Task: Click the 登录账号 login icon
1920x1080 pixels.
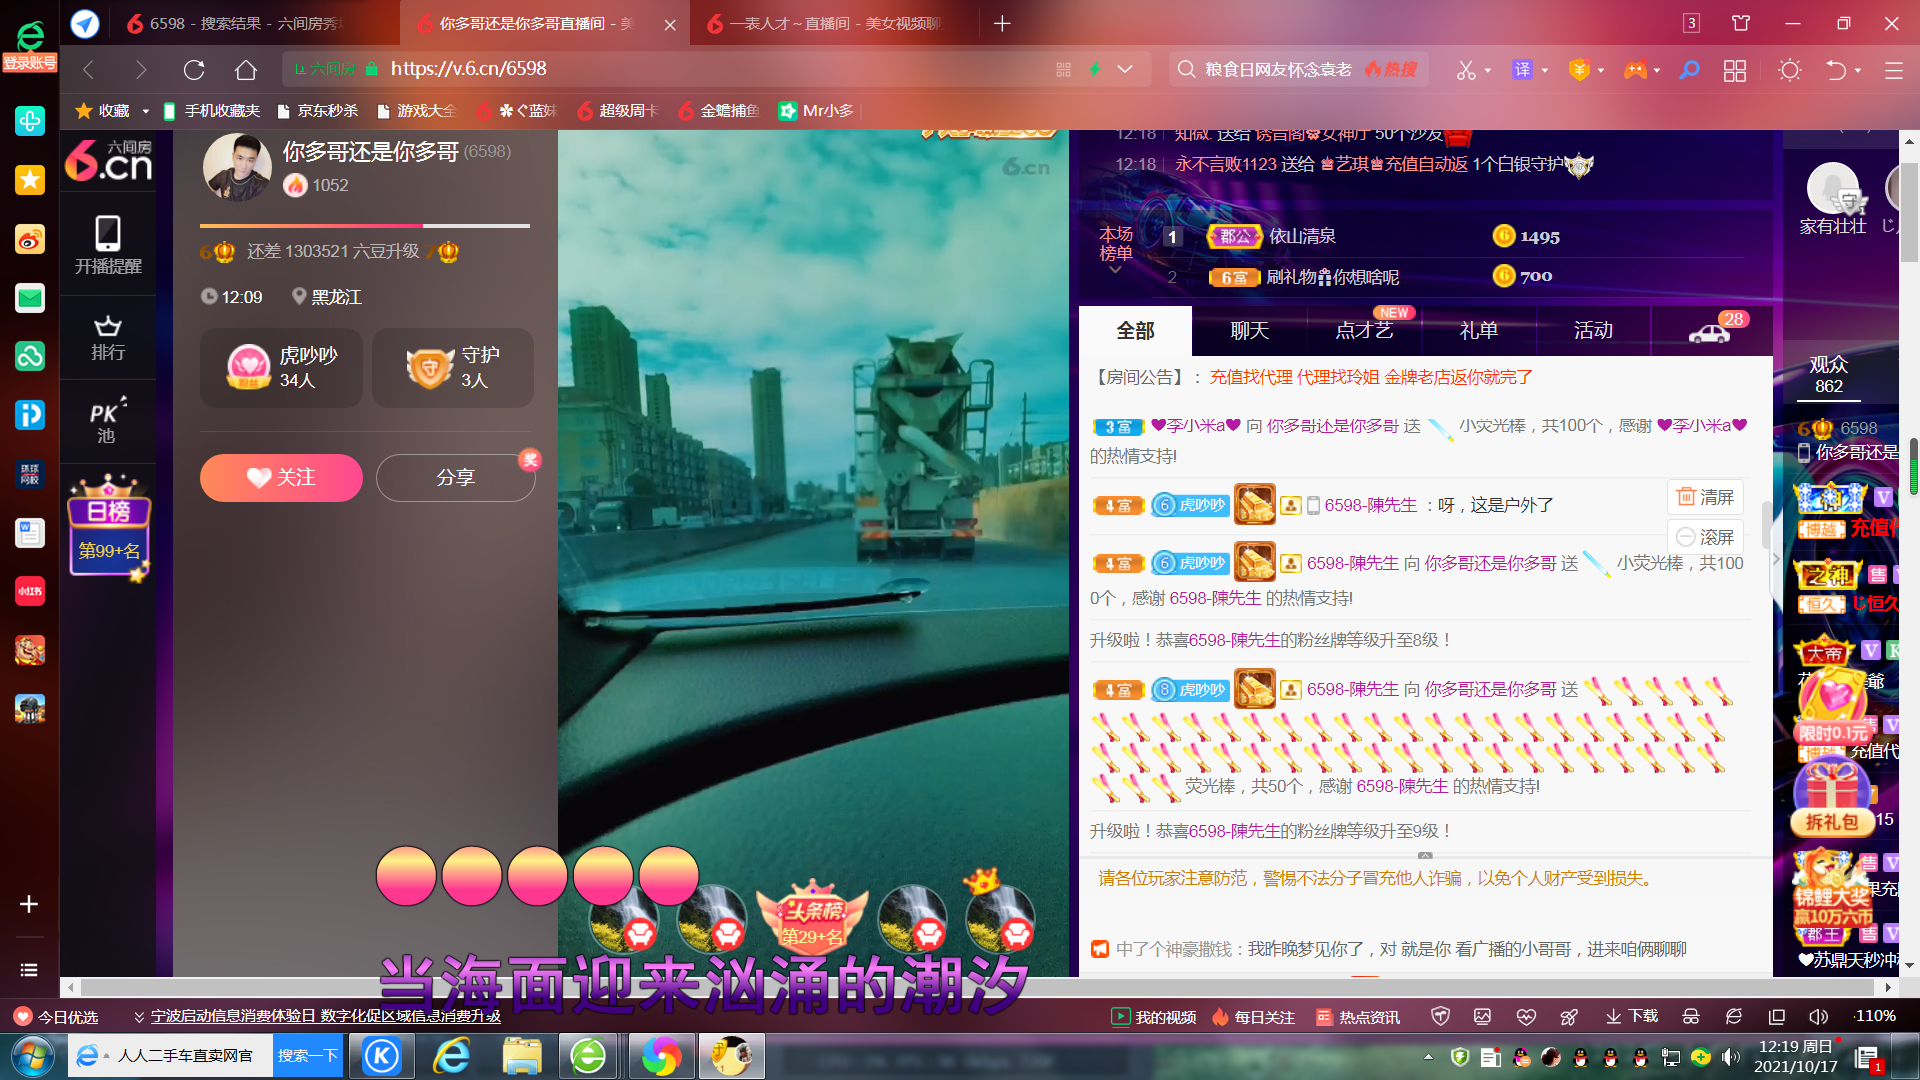Action: (30, 46)
